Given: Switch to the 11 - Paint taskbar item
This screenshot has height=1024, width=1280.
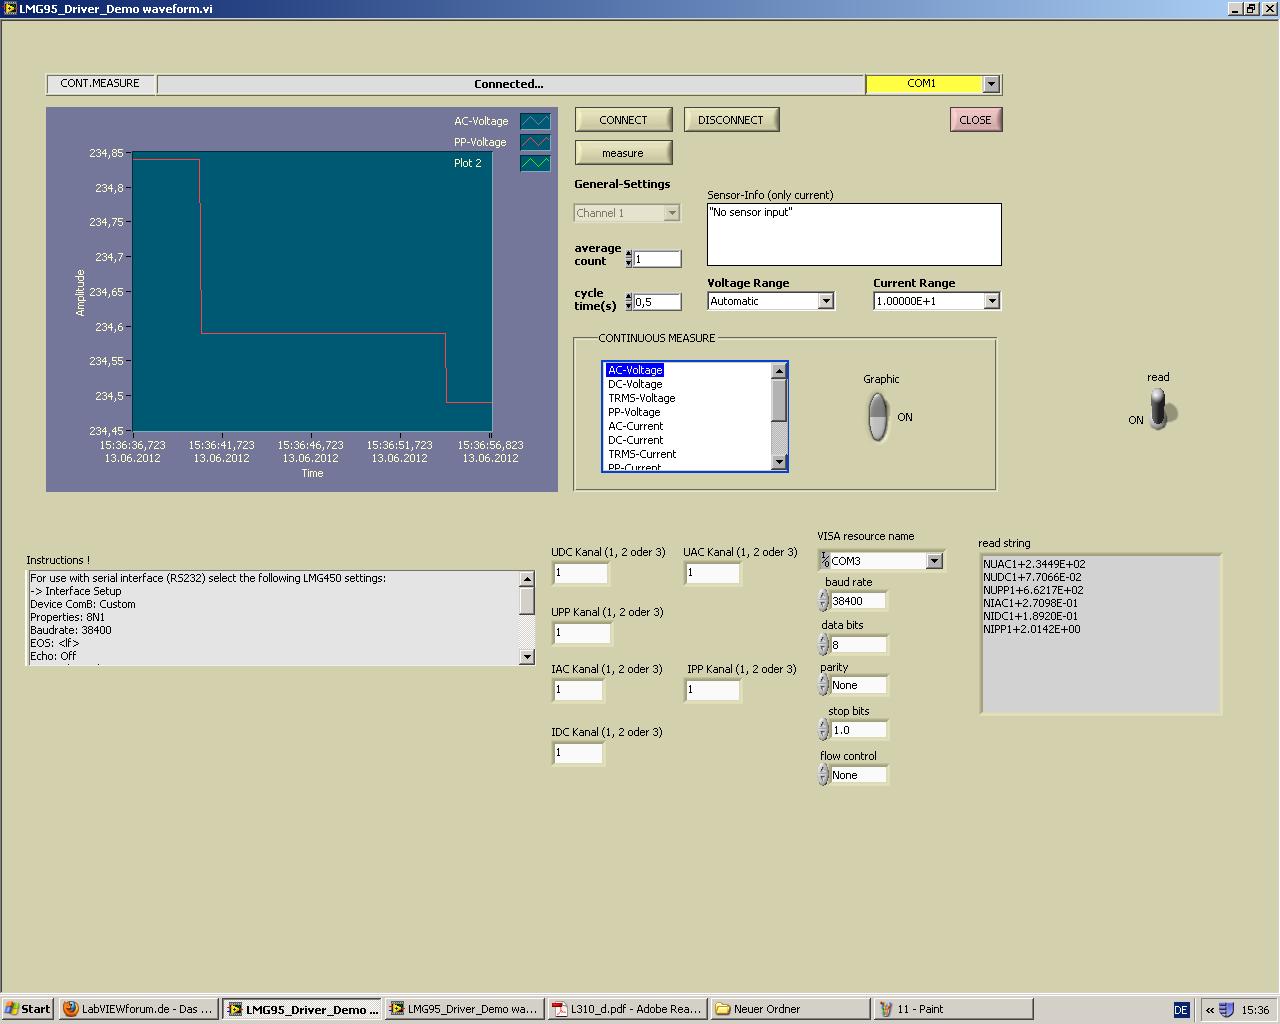Looking at the screenshot, I should 952,1009.
